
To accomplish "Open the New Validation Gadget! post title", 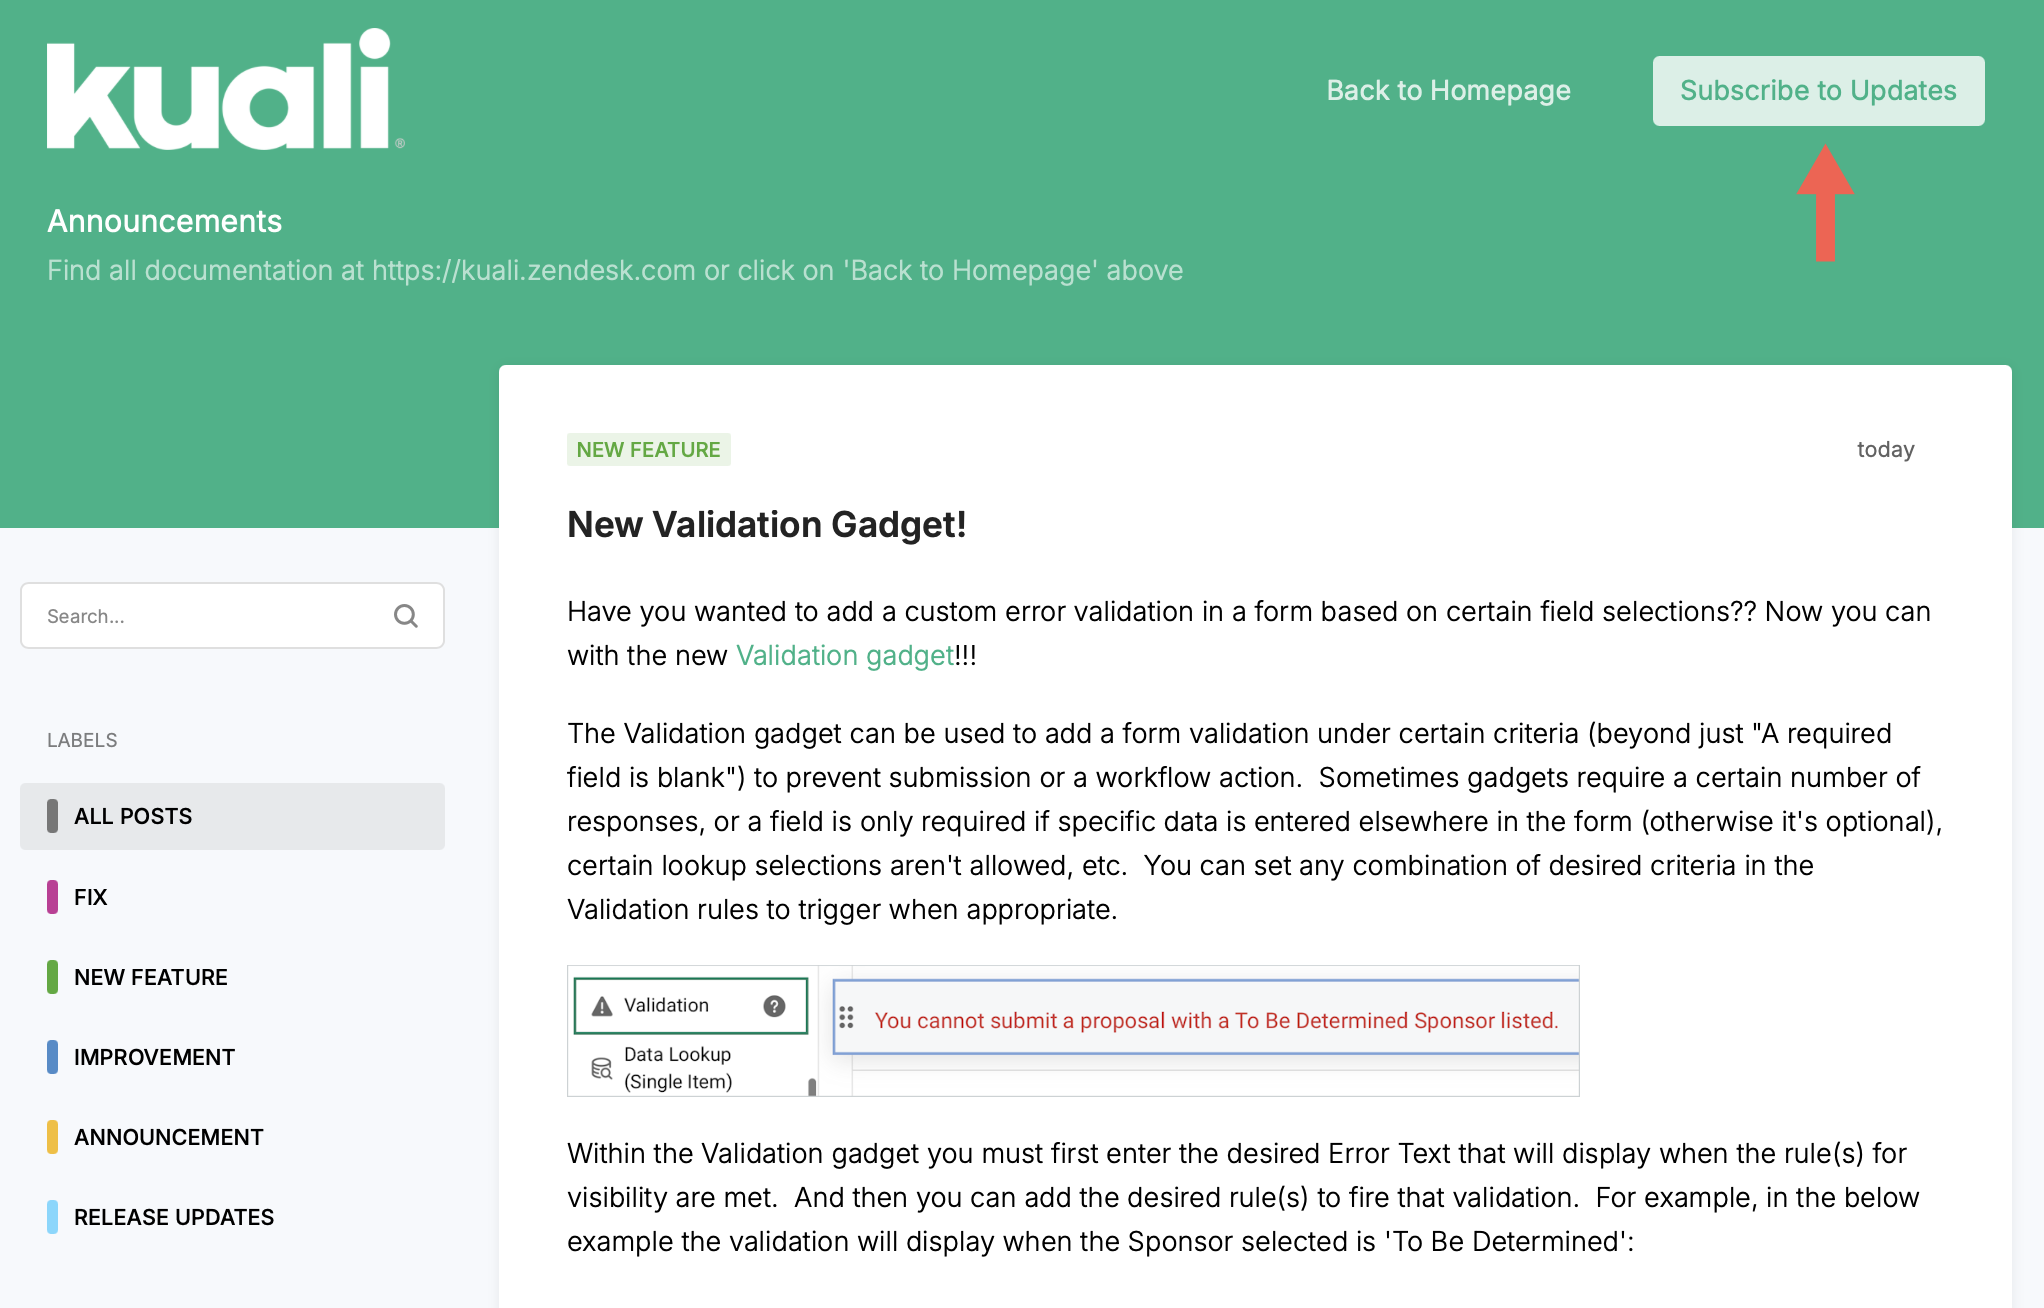I will coord(766,525).
